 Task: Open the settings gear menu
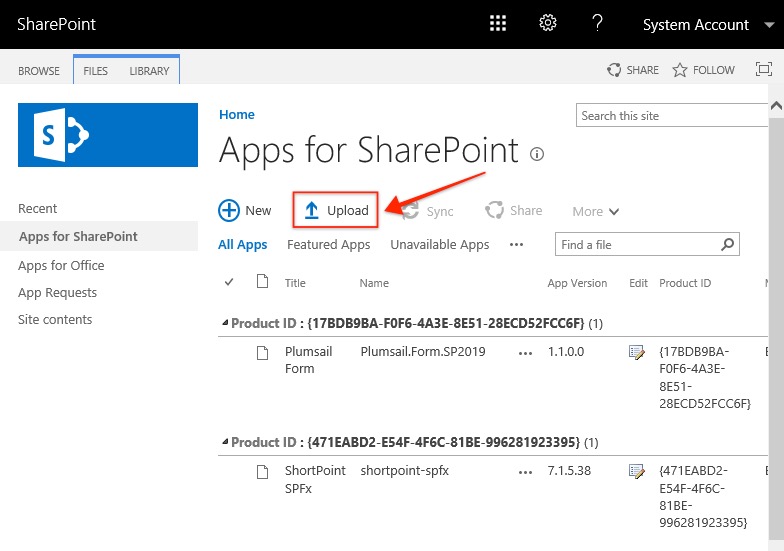click(x=548, y=23)
